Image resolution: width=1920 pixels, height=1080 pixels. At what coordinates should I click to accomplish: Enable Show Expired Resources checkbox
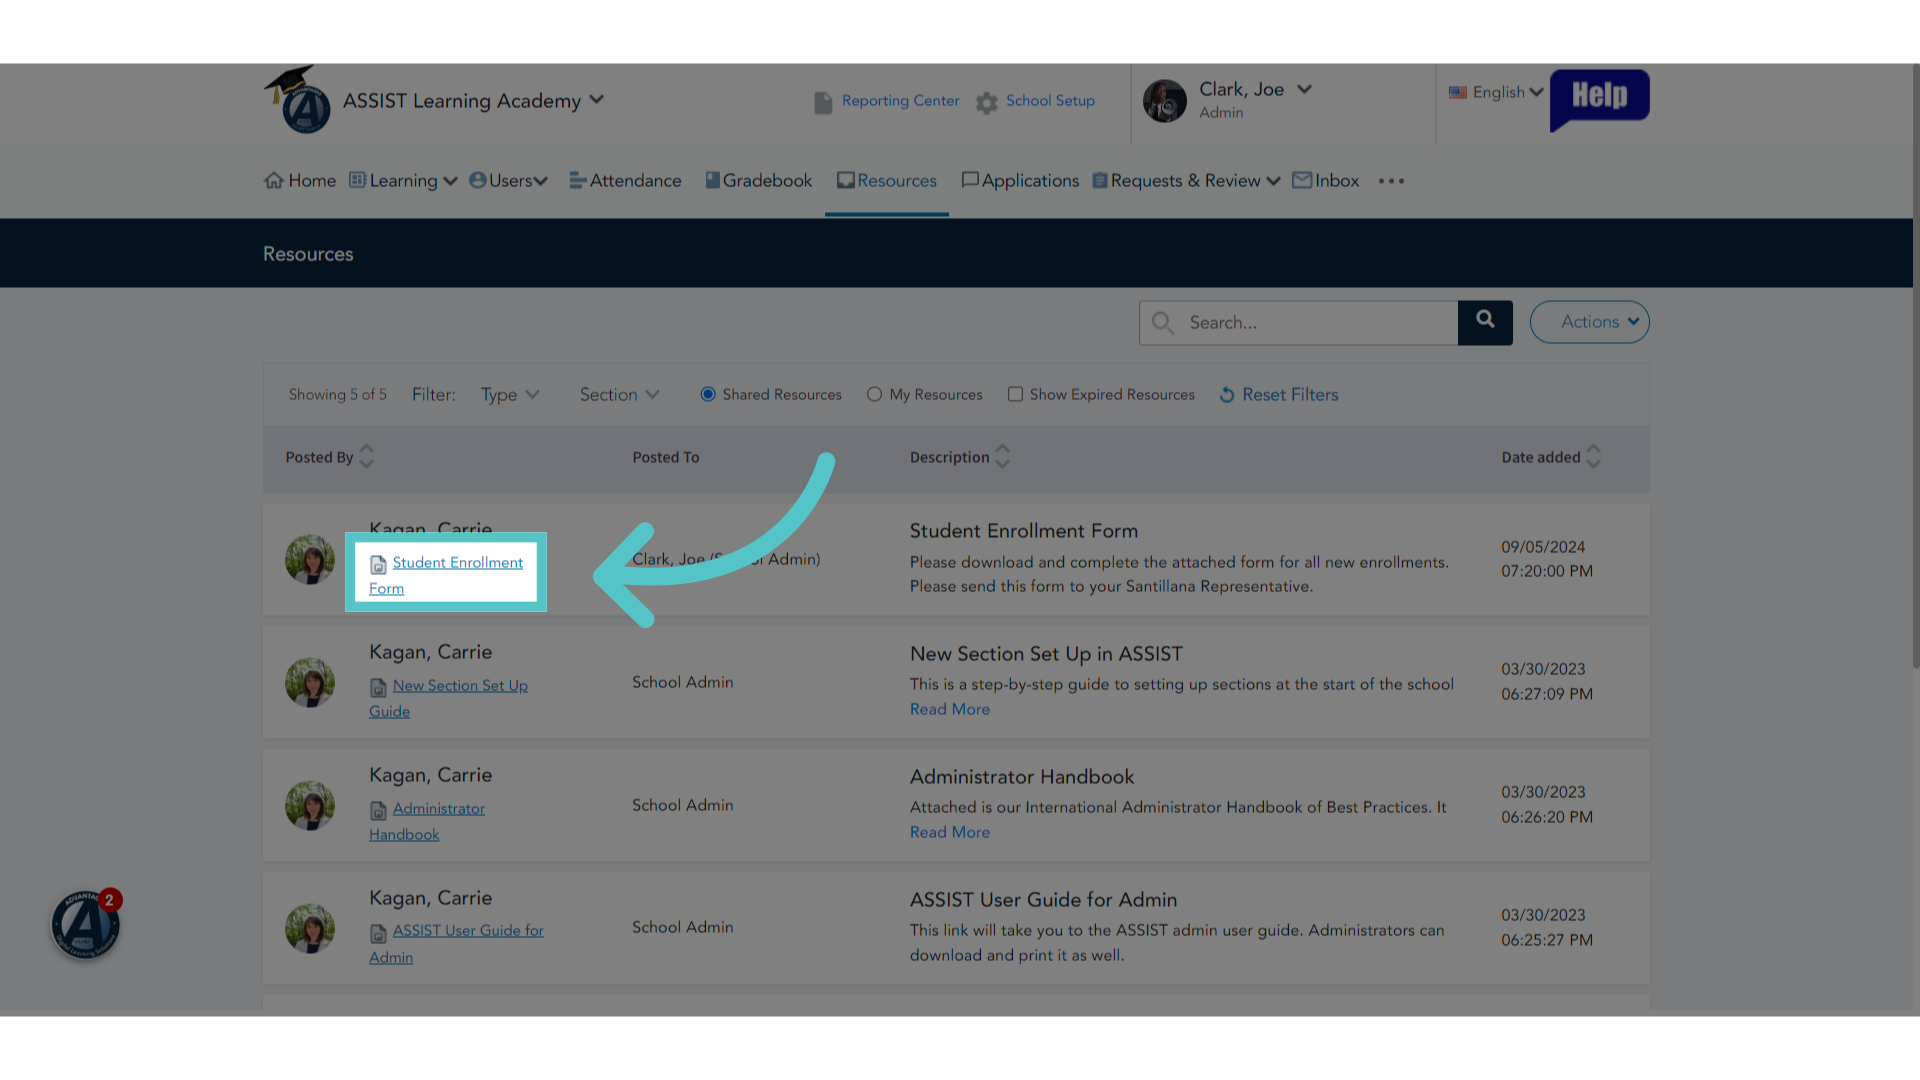click(1015, 394)
